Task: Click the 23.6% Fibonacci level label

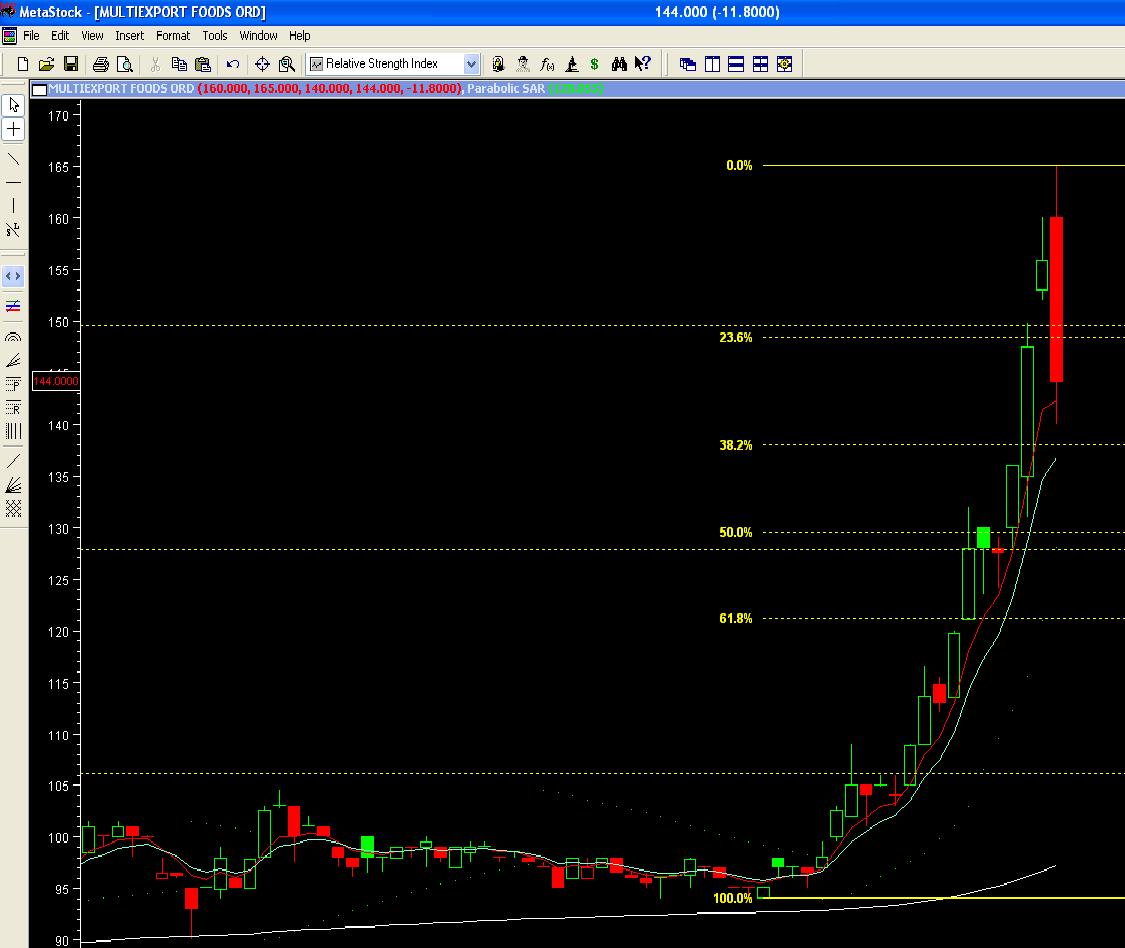Action: point(735,337)
